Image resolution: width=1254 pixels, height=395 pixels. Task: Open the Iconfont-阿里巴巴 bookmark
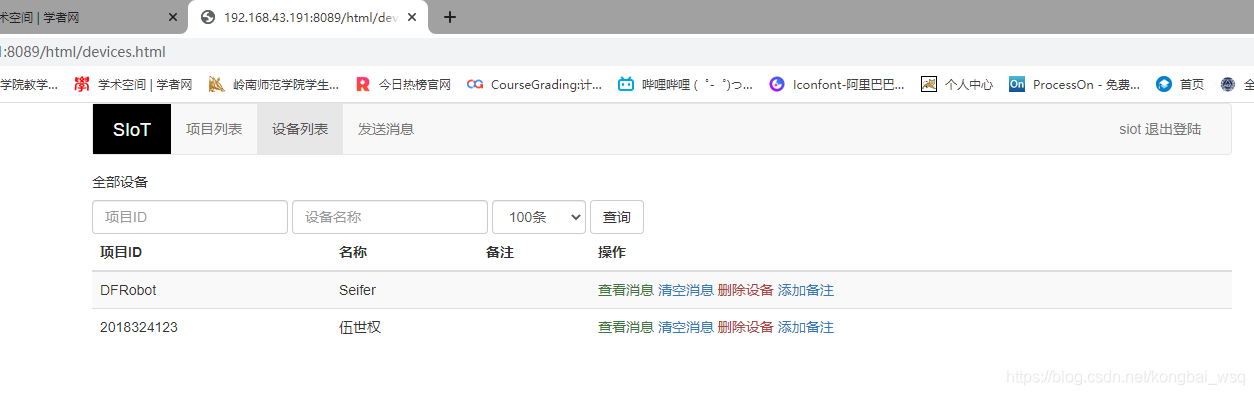pyautogui.click(x=837, y=85)
